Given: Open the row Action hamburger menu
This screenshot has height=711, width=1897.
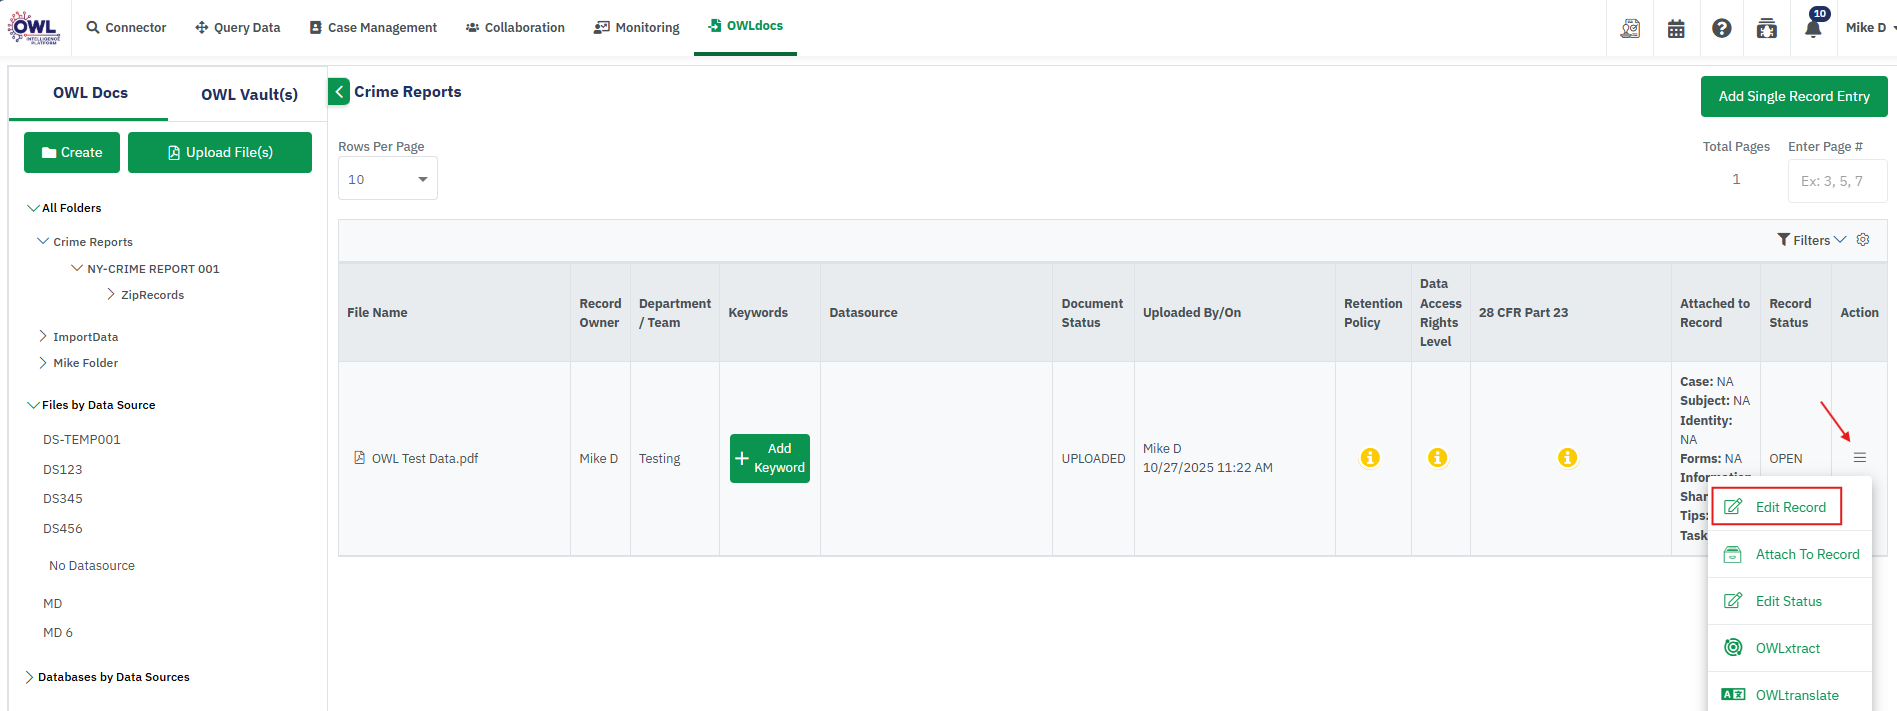Looking at the screenshot, I should click(1859, 458).
